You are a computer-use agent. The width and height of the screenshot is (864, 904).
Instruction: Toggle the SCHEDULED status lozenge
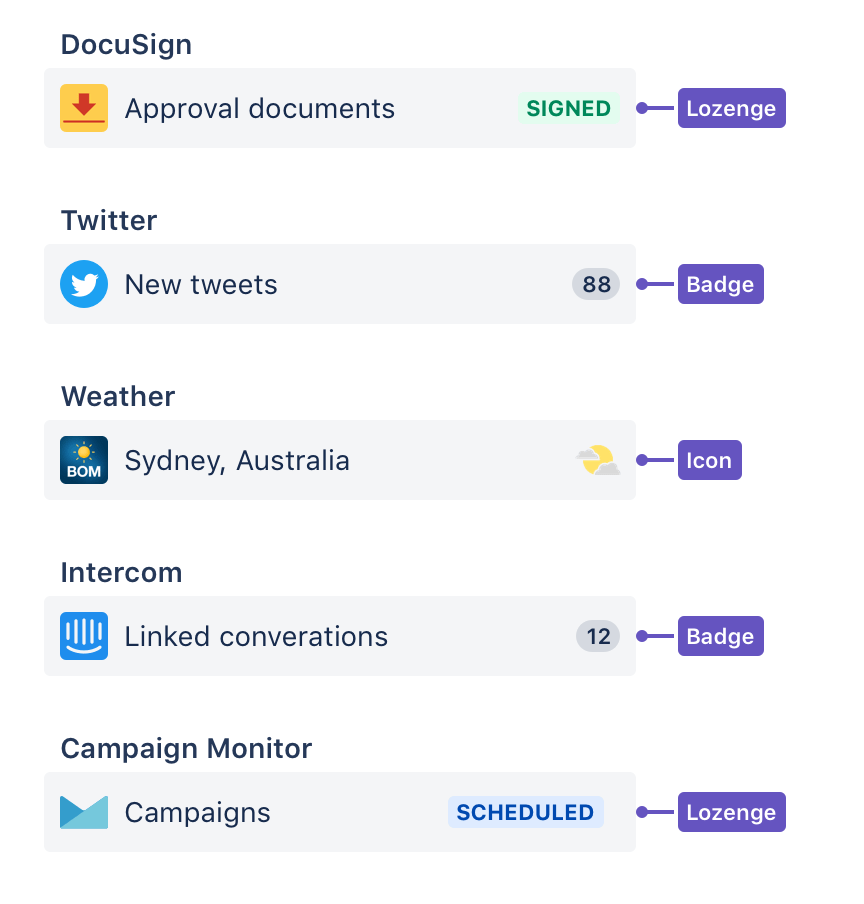coord(526,812)
